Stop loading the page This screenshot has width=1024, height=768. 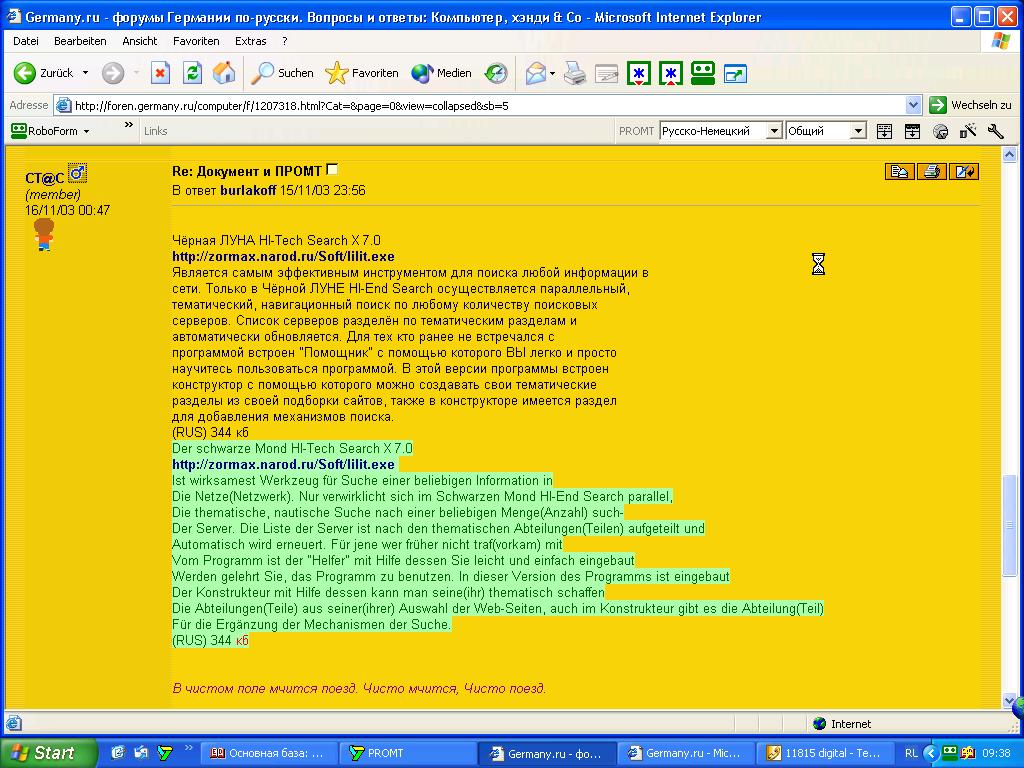[x=160, y=73]
